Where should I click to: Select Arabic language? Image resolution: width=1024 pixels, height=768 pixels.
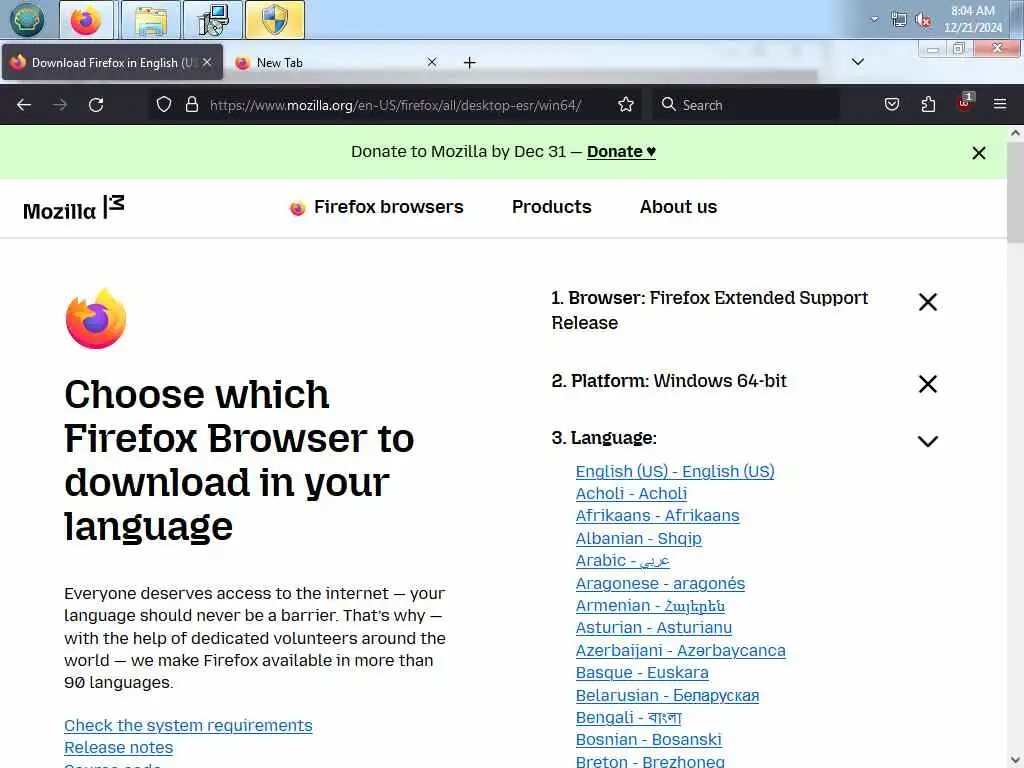[622, 561]
